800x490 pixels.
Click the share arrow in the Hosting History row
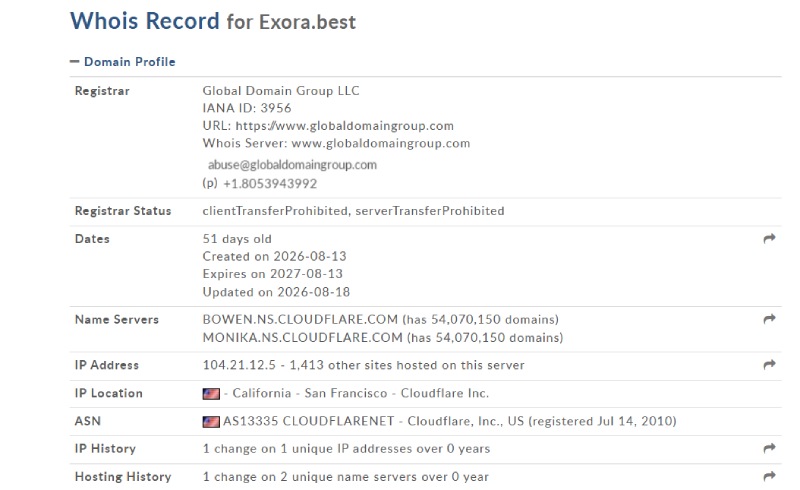(769, 476)
